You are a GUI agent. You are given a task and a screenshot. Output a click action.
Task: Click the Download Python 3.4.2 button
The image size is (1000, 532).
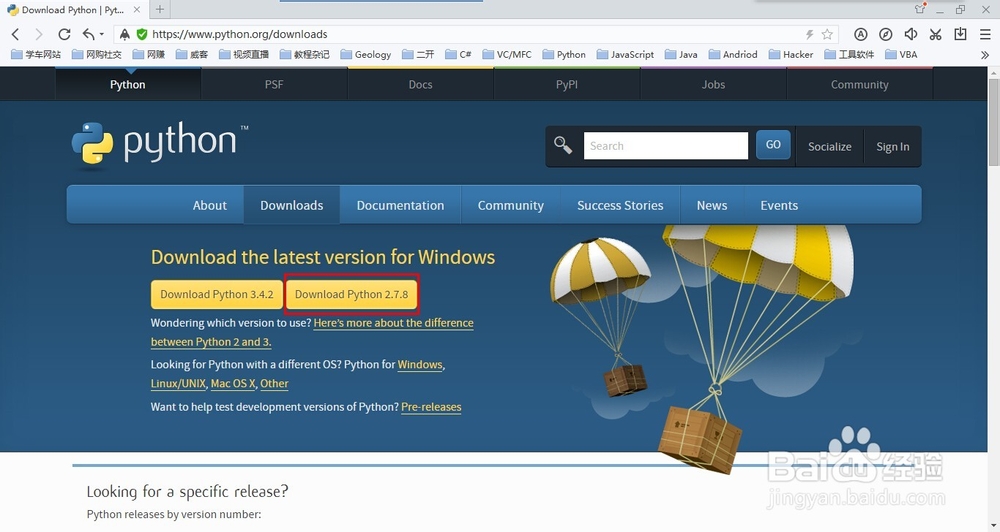(217, 294)
